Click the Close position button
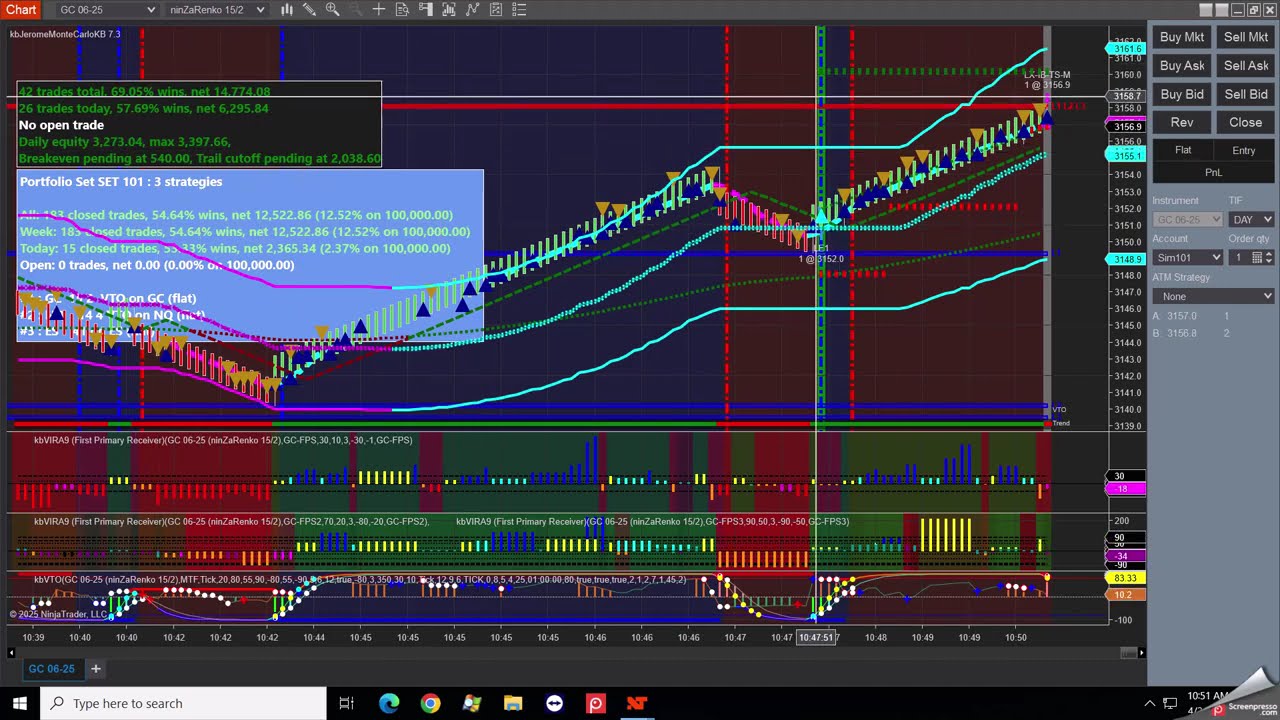 point(1246,122)
